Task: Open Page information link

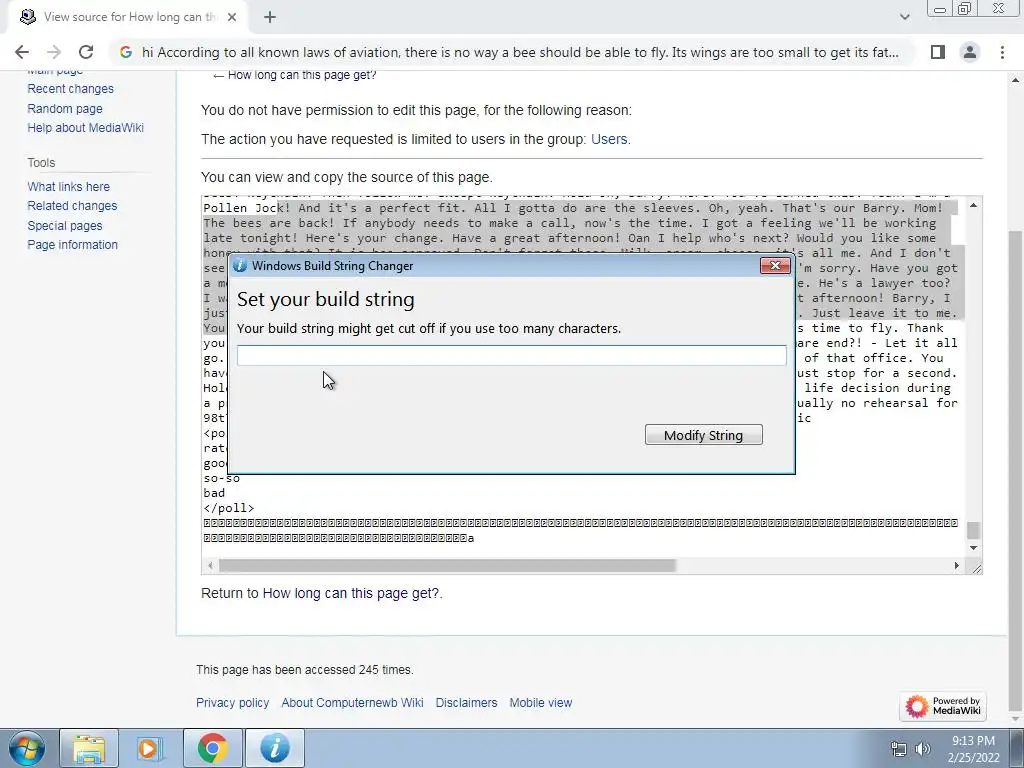Action: click(72, 245)
